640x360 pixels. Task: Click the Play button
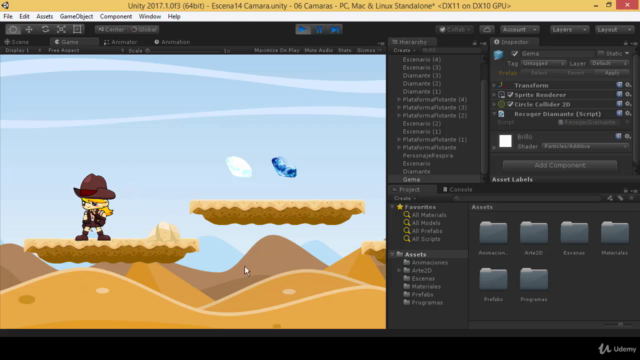[x=303, y=29]
